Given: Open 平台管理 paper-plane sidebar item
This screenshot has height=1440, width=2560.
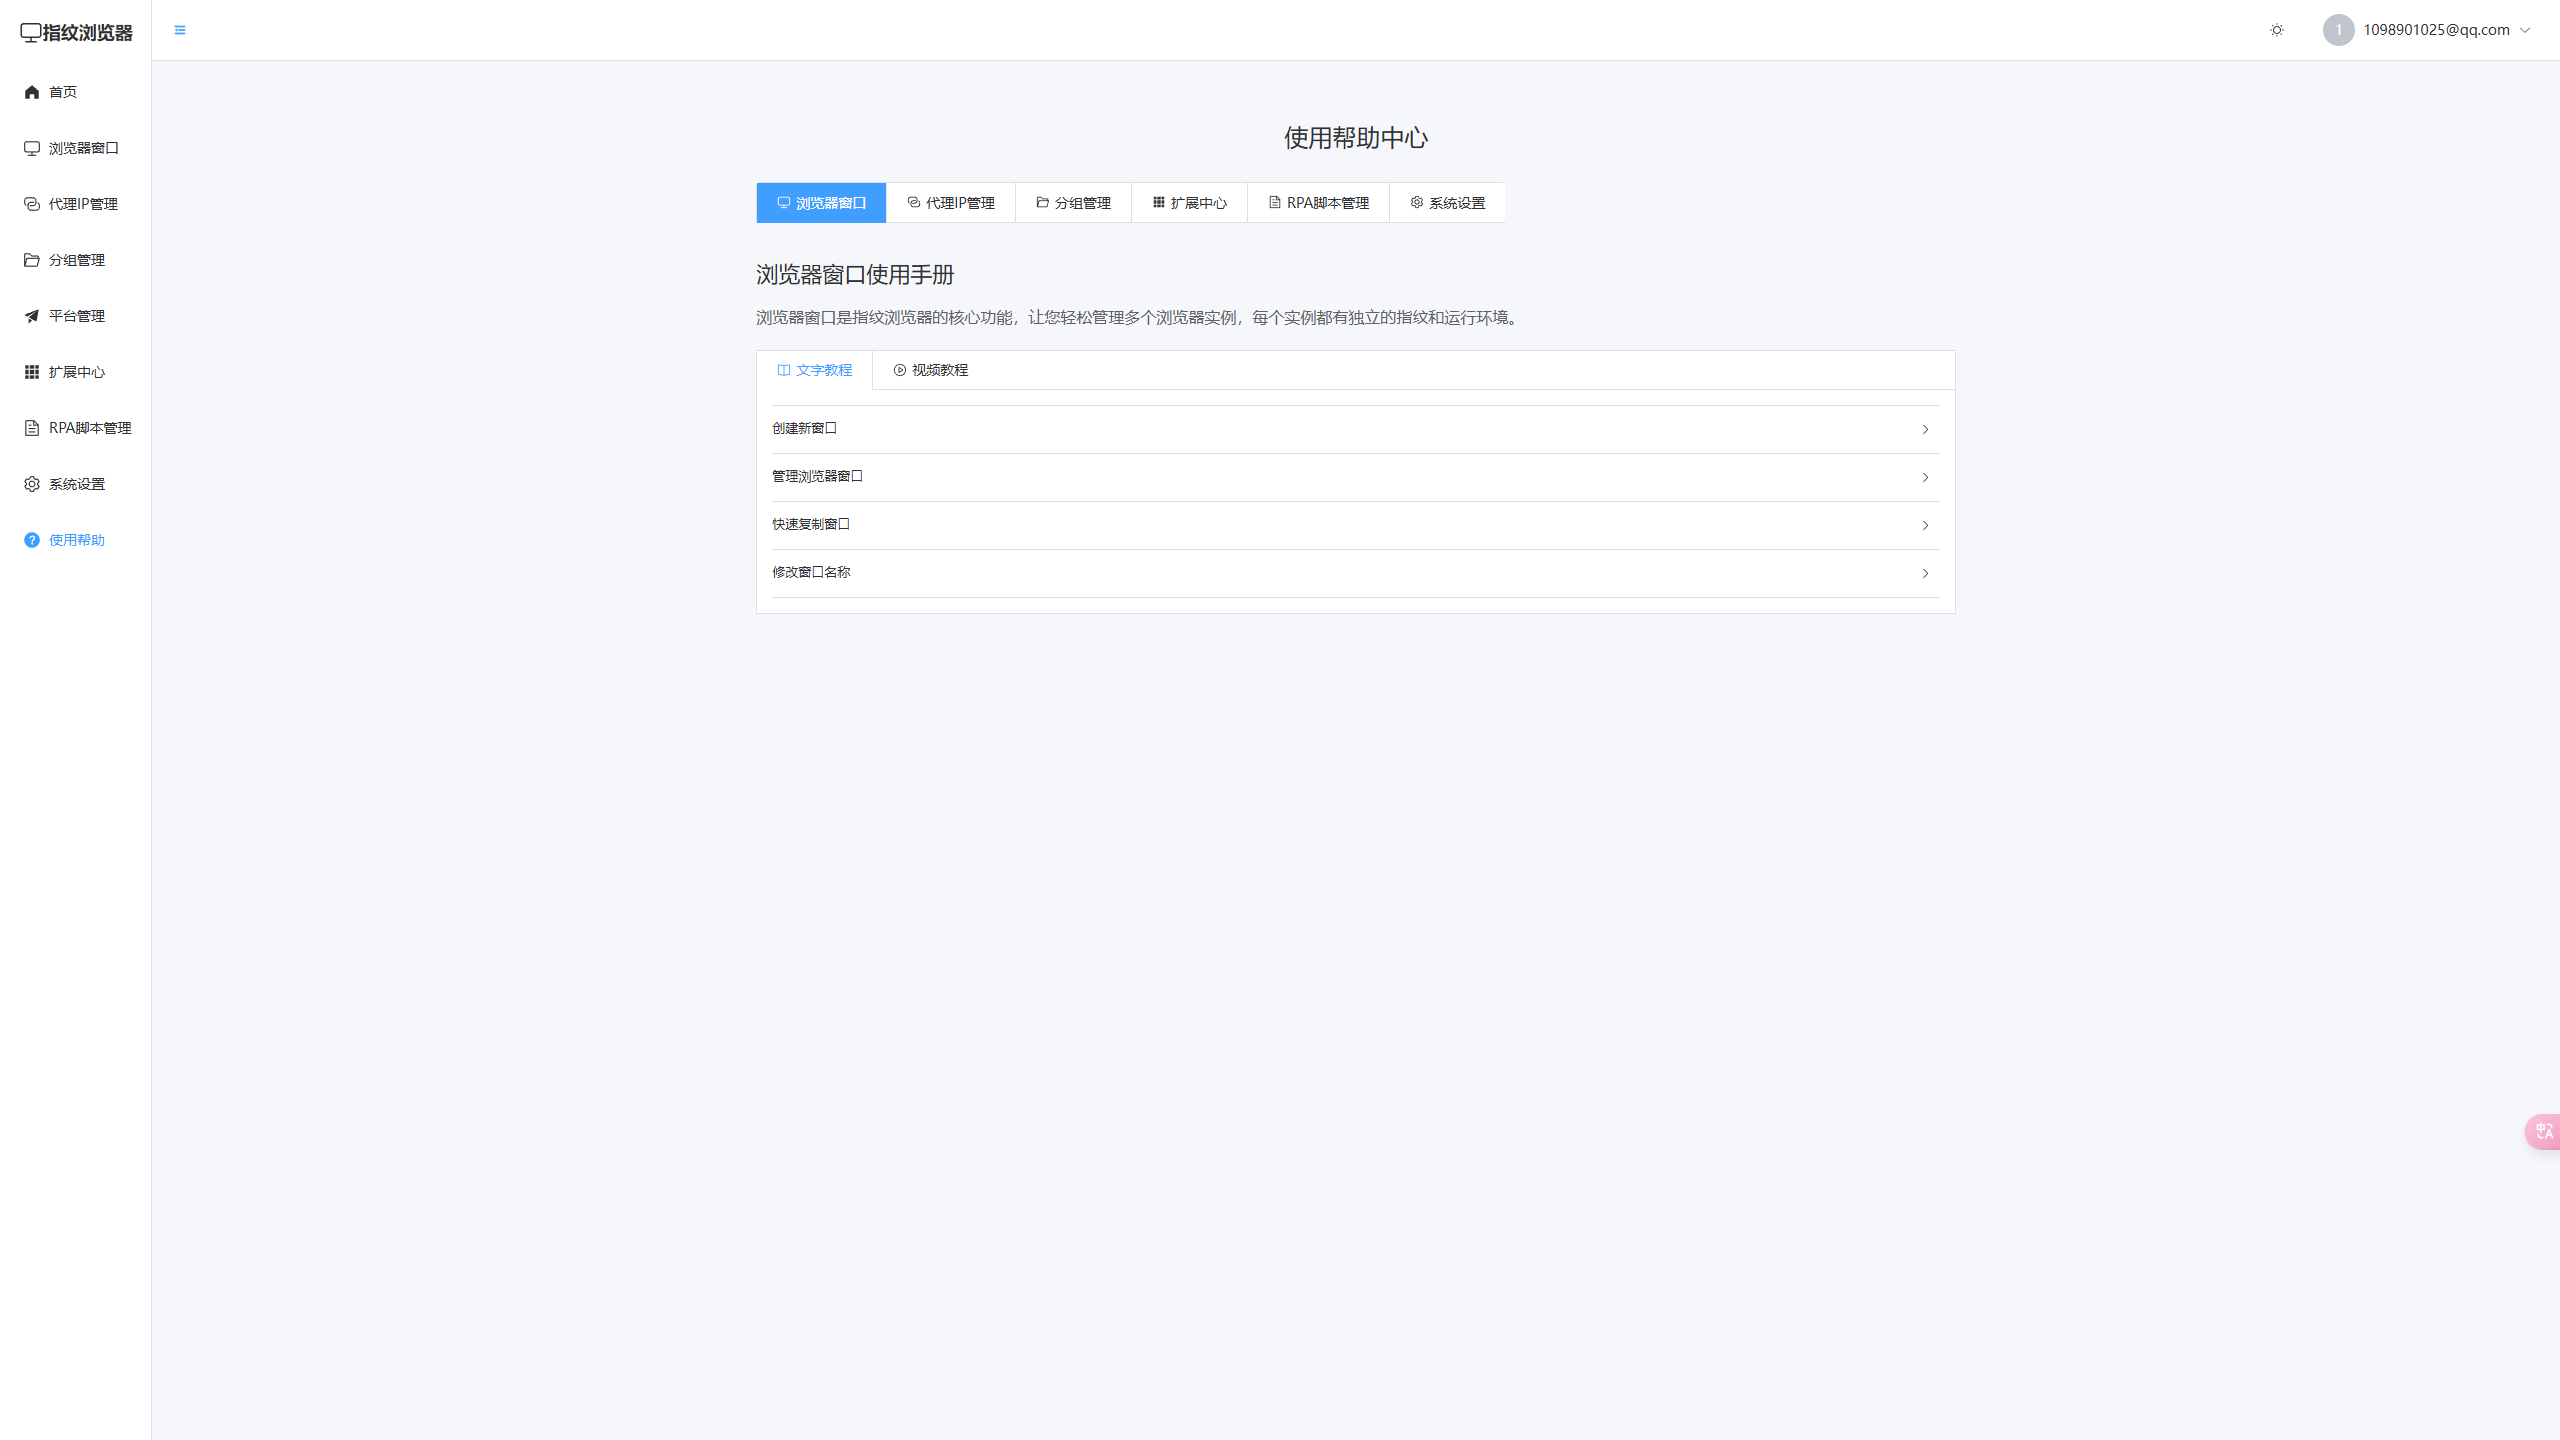Looking at the screenshot, I should pyautogui.click(x=66, y=316).
